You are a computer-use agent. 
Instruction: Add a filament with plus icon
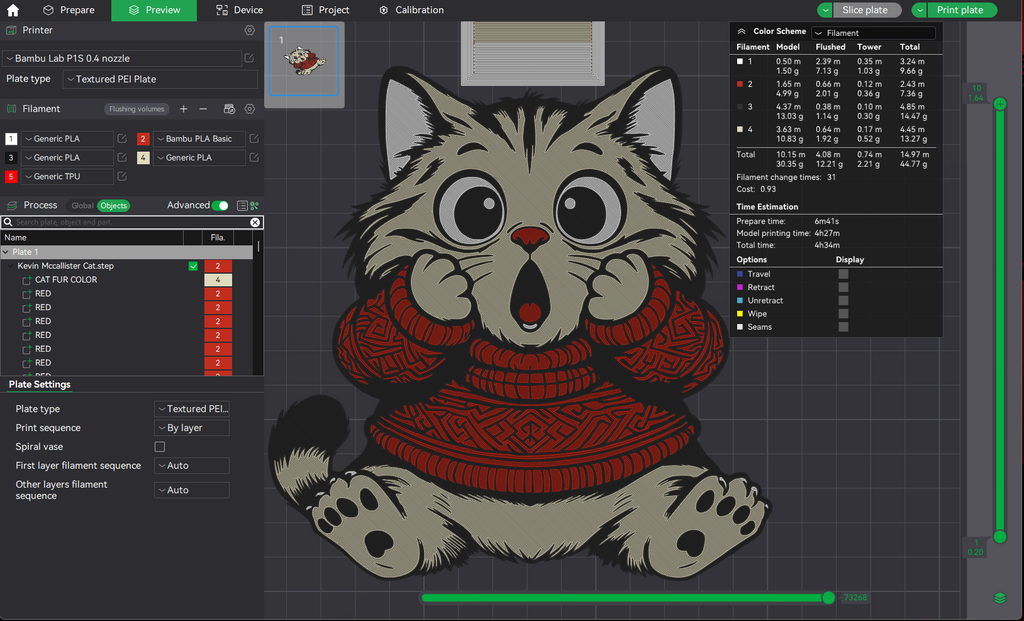pos(184,109)
